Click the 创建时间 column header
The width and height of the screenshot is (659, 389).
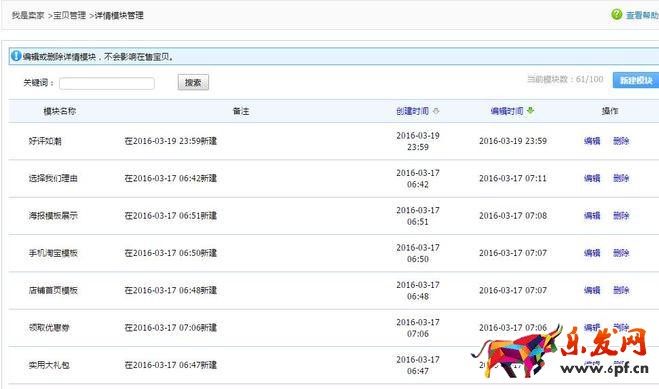click(412, 111)
